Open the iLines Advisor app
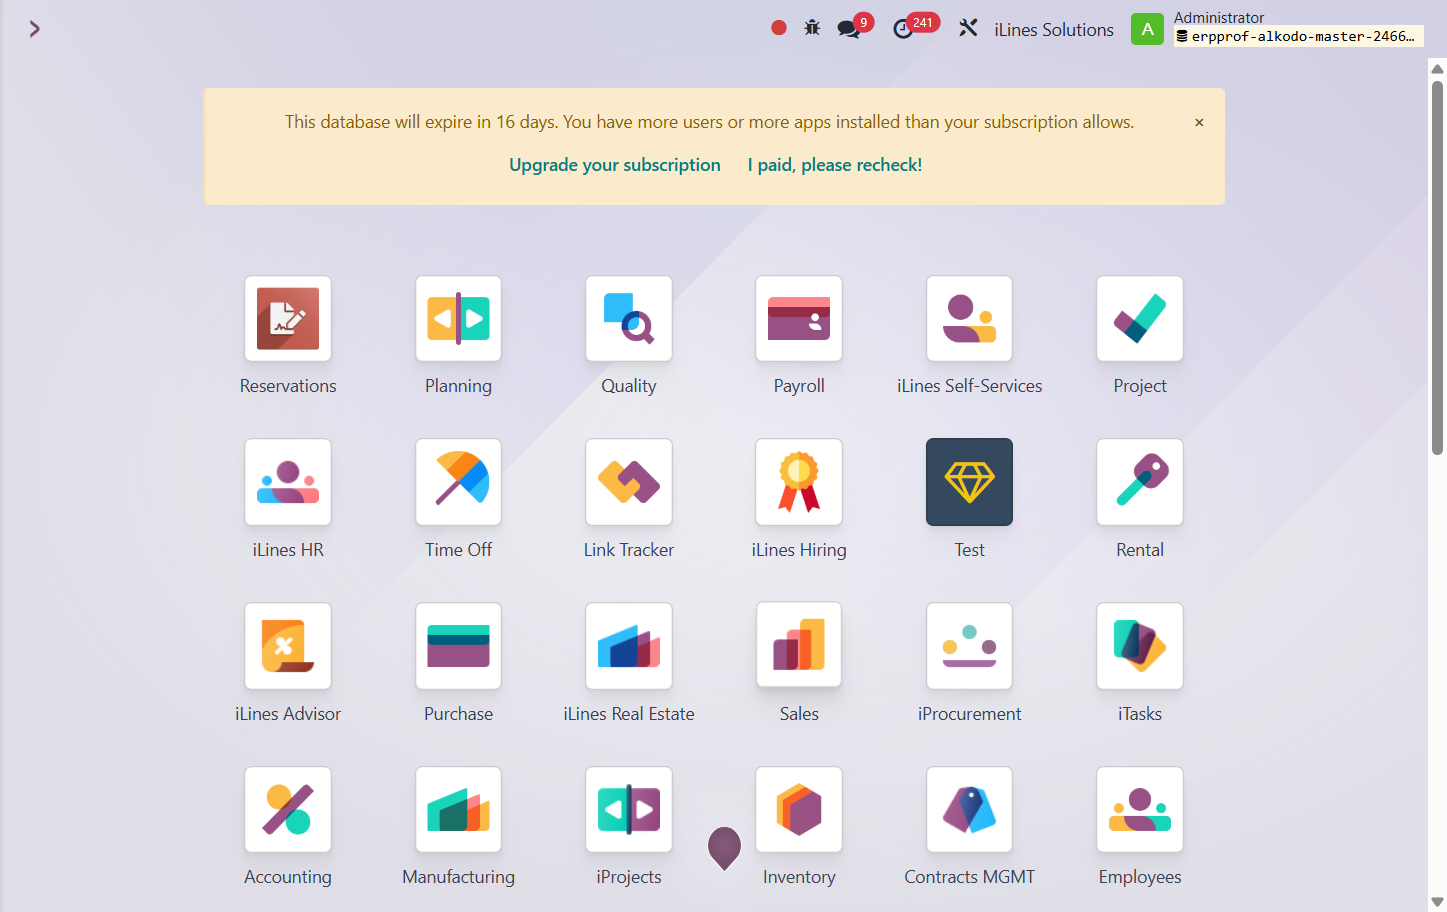Screen dimensions: 1447x912 click(x=288, y=646)
